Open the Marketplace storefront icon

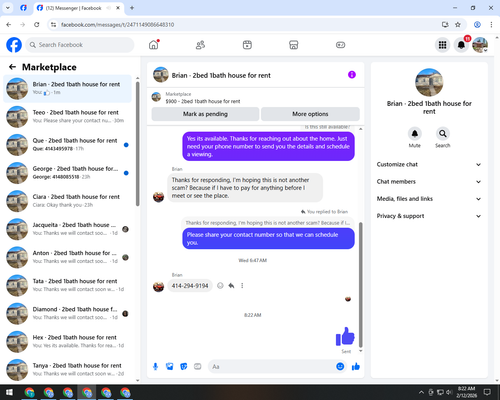(294, 45)
